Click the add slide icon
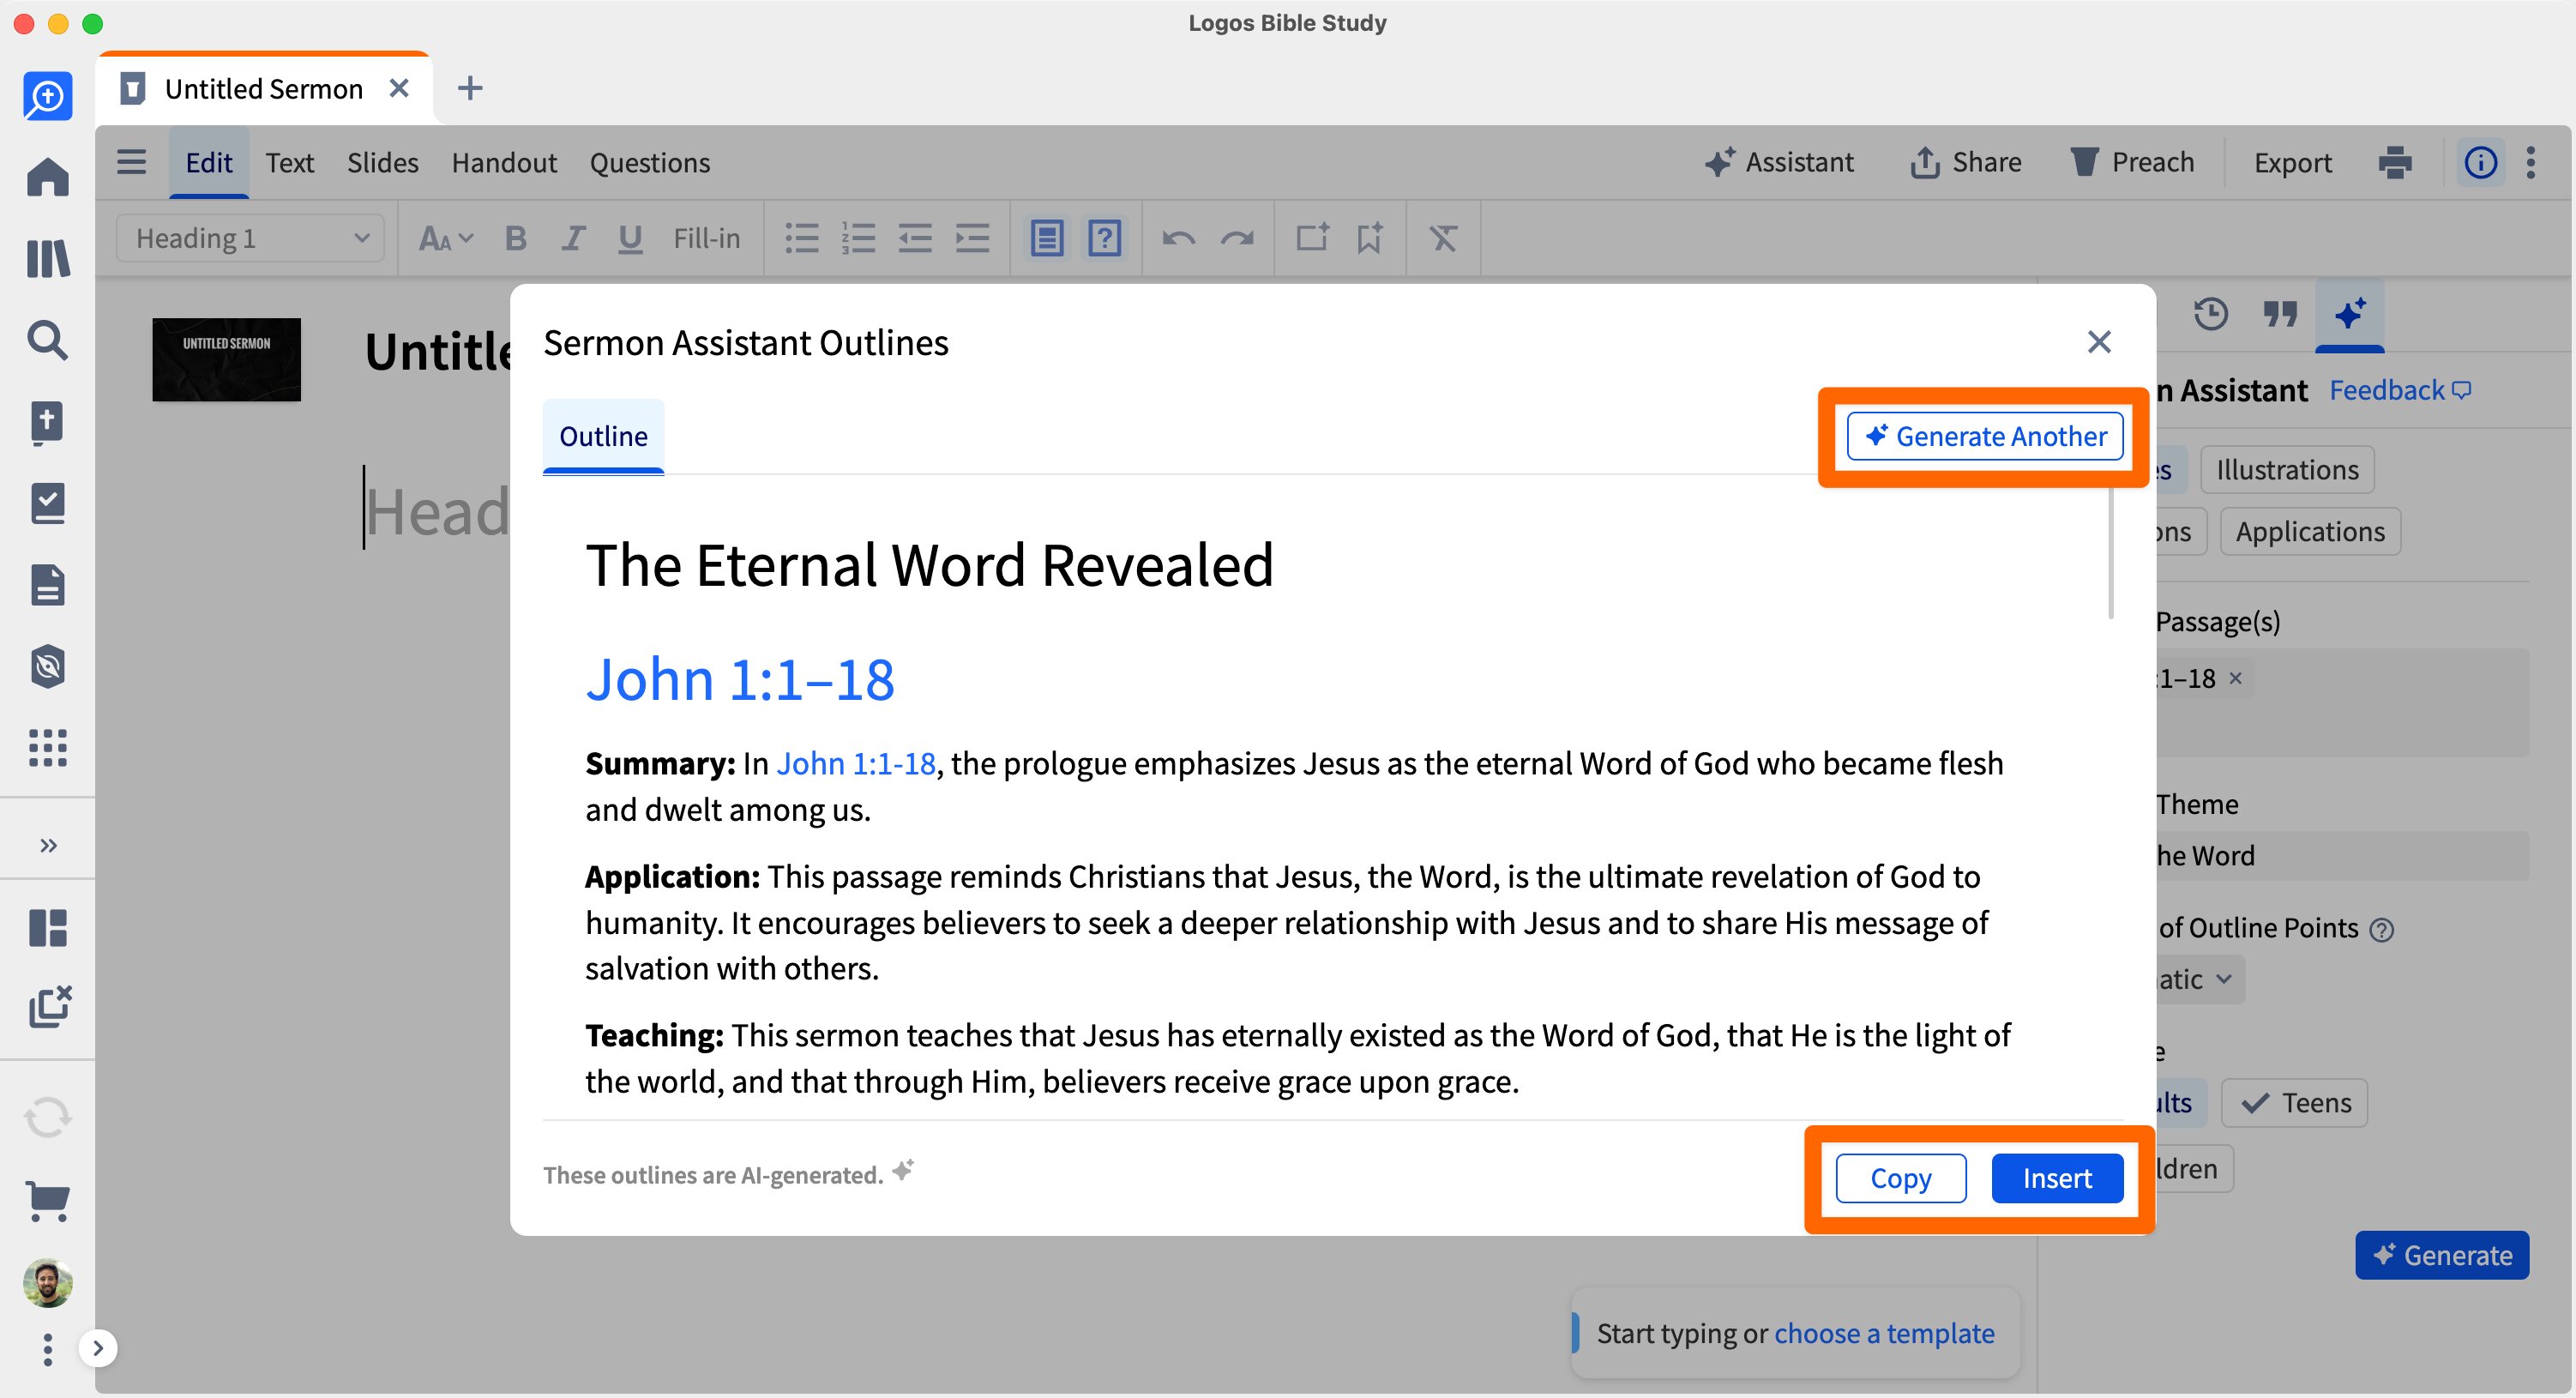 [1312, 238]
